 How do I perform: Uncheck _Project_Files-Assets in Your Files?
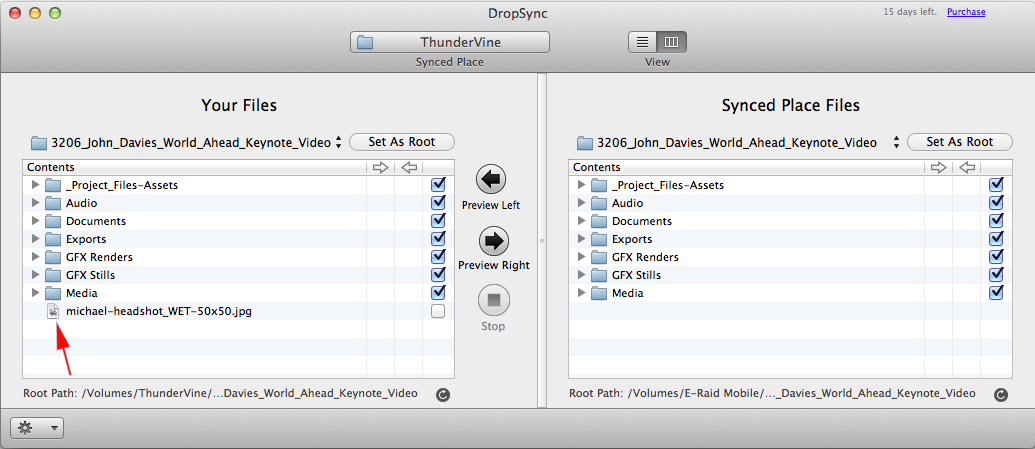click(438, 184)
